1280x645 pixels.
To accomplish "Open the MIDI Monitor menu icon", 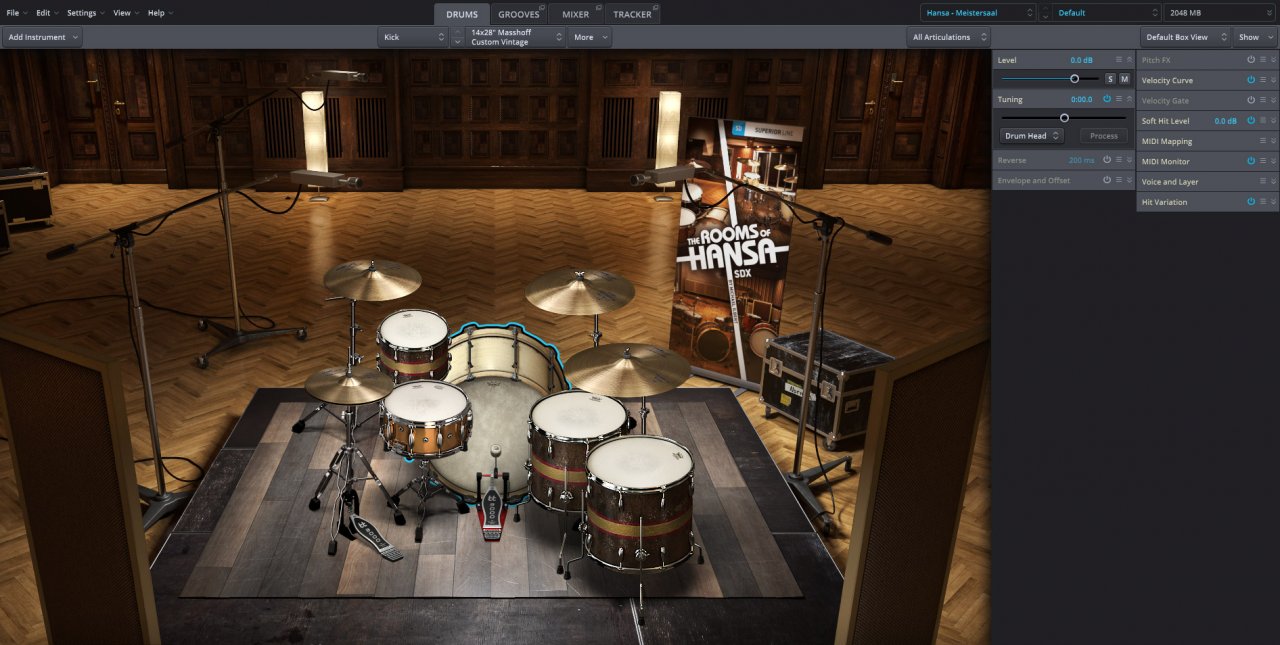I will [x=1262, y=161].
